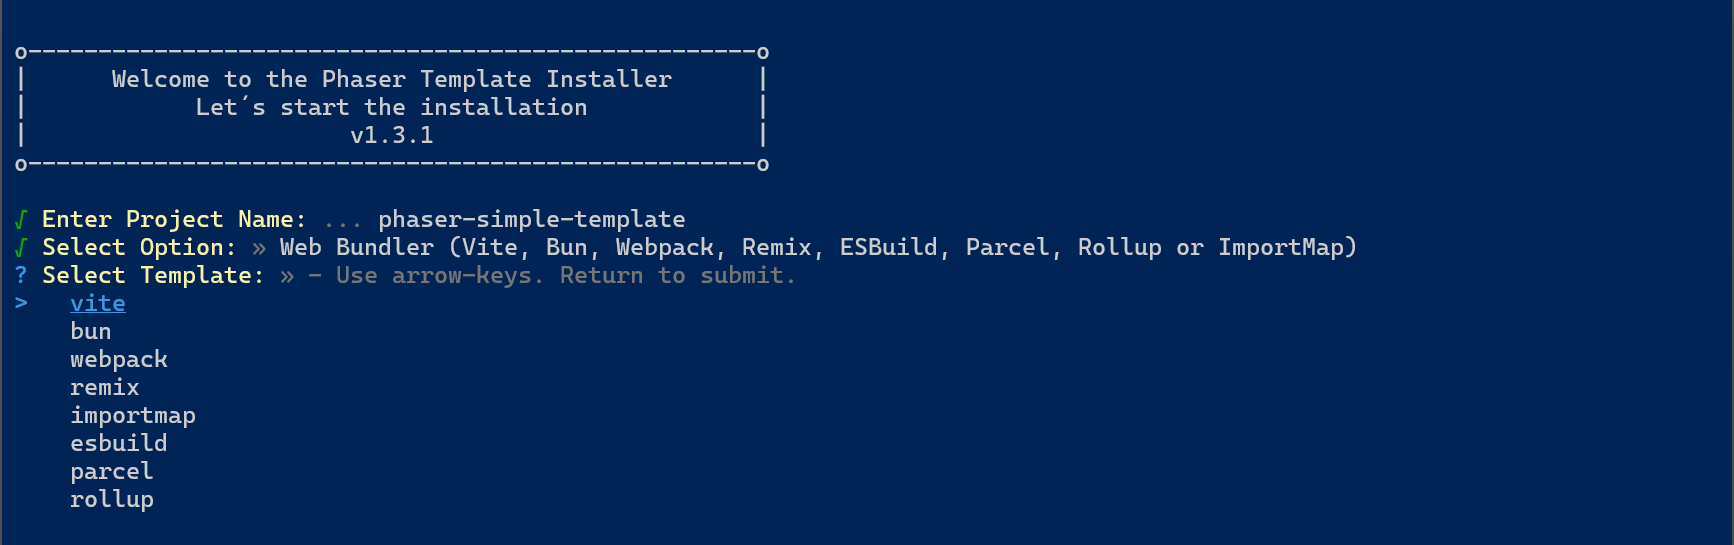This screenshot has height=545, width=1734.
Task: Click the double-arrow symbol after Select Template
Action: click(287, 275)
